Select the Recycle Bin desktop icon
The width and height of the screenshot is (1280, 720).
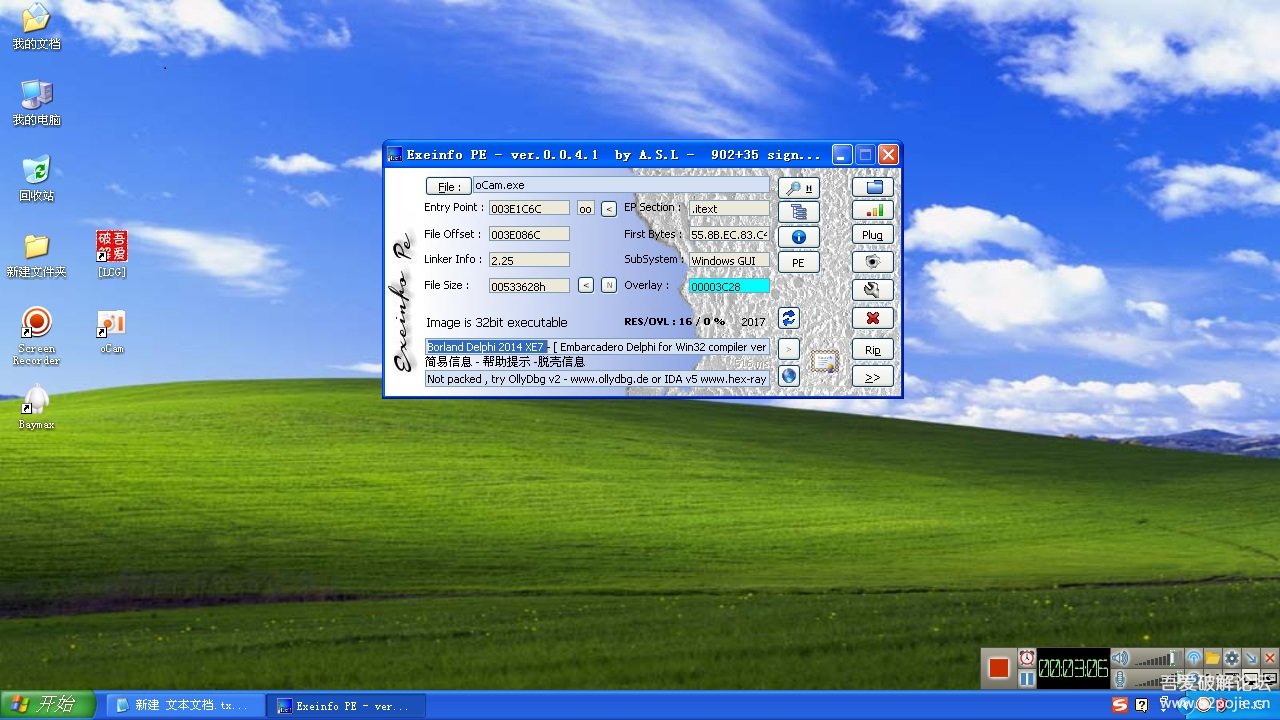[36, 179]
